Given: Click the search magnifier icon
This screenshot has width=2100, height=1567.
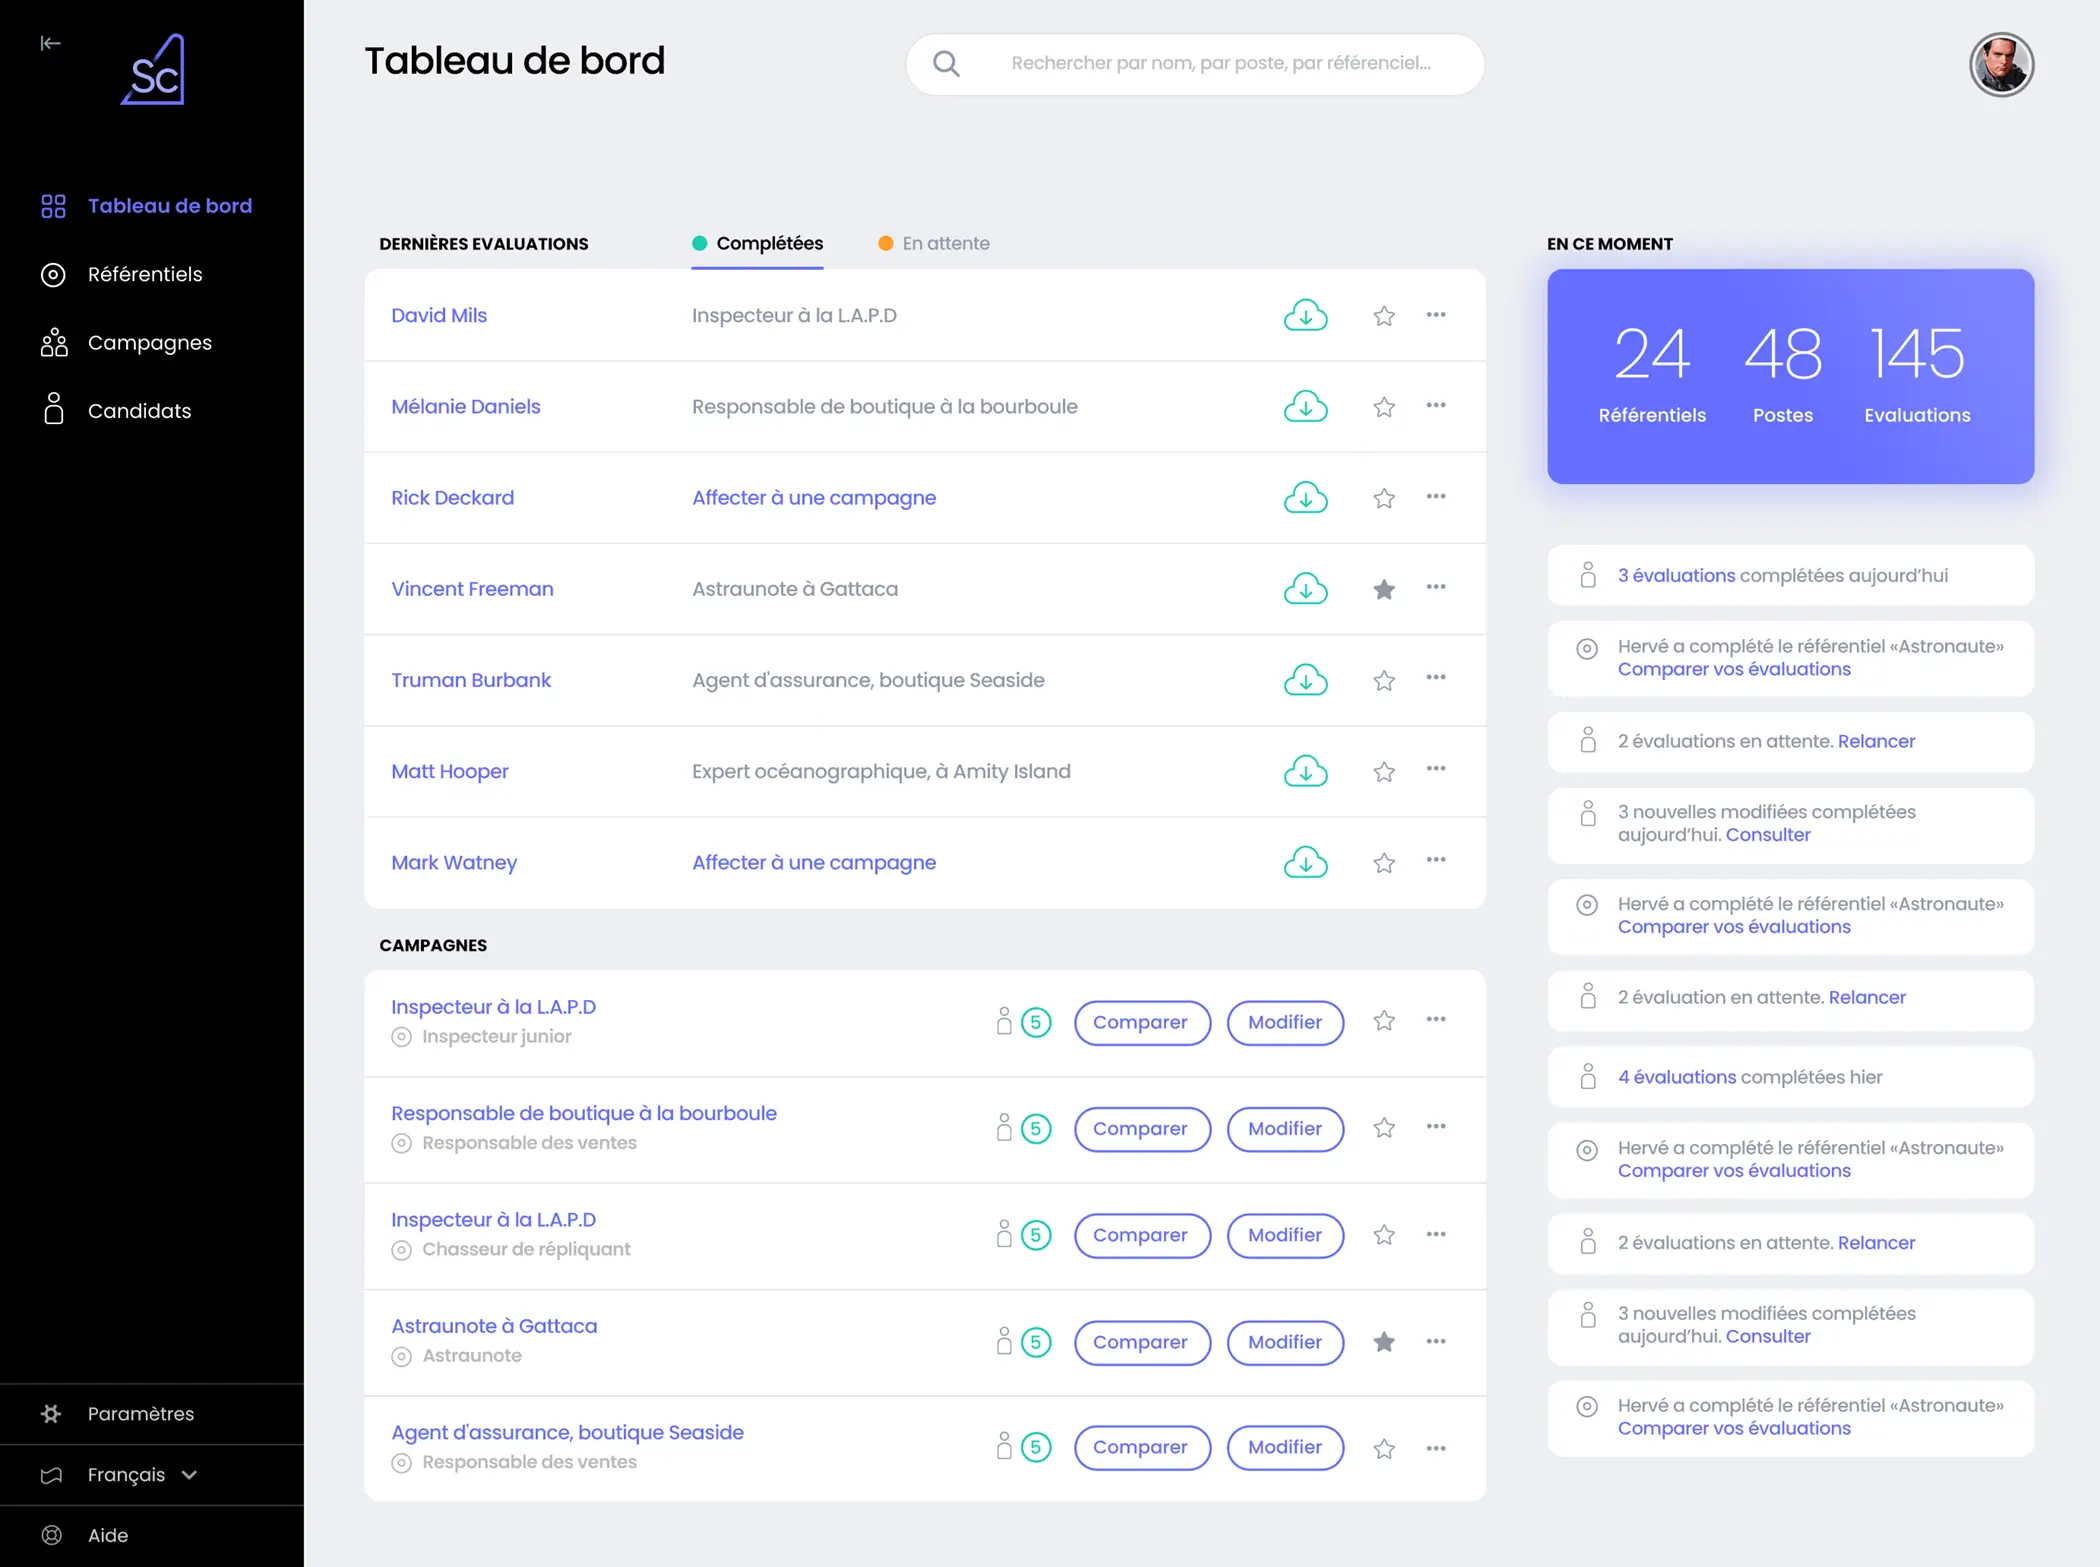Looking at the screenshot, I should click(946, 64).
